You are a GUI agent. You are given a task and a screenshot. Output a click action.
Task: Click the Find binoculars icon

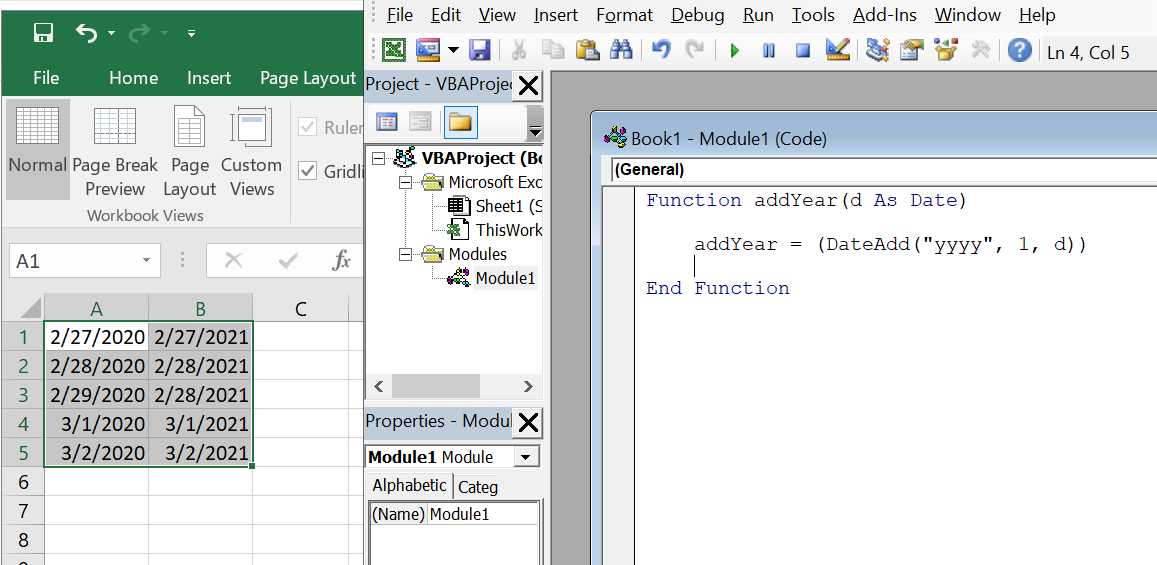point(621,50)
